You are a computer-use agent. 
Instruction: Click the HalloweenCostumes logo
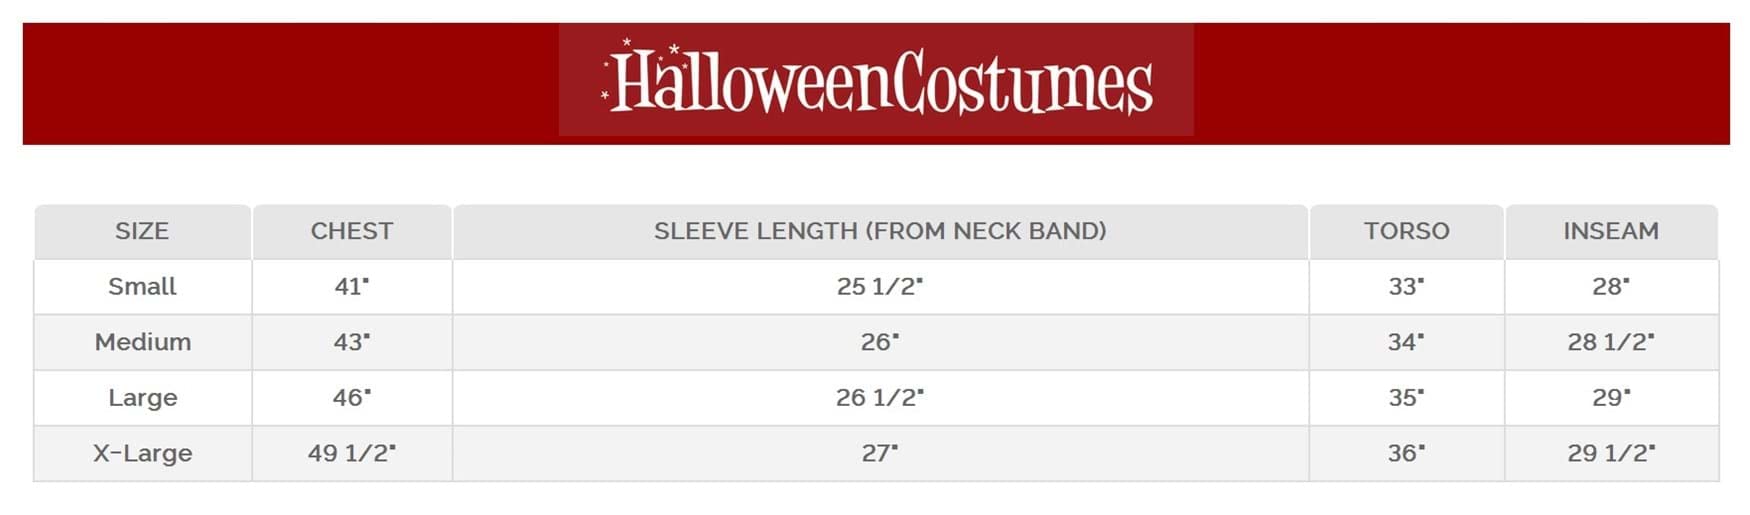876,80
